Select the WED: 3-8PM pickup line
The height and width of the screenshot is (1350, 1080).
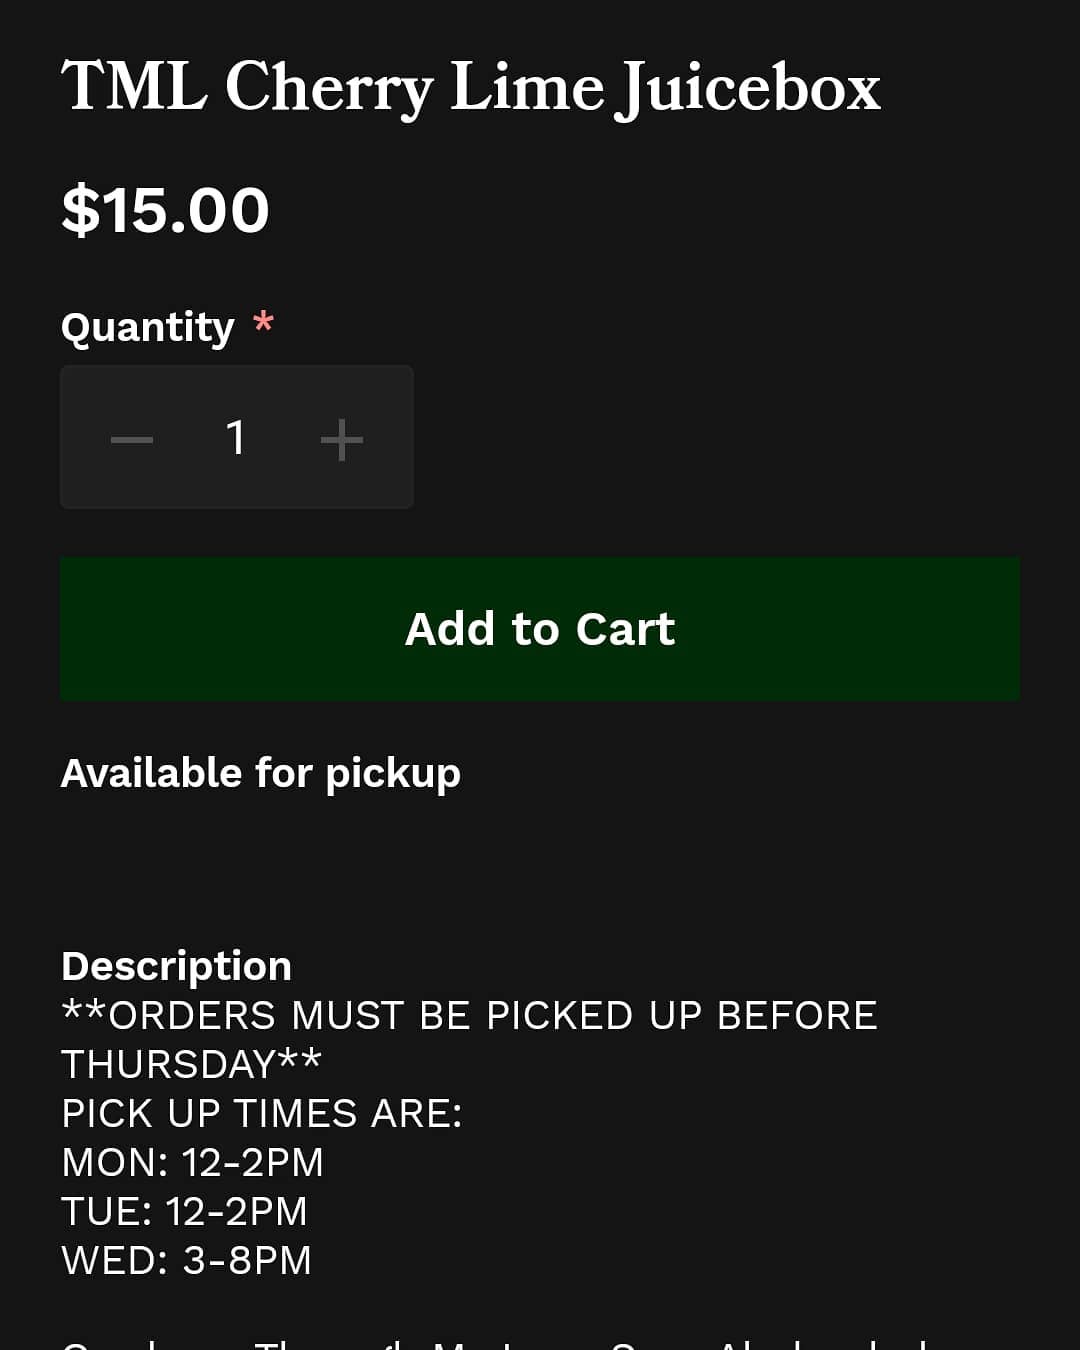coord(187,1260)
